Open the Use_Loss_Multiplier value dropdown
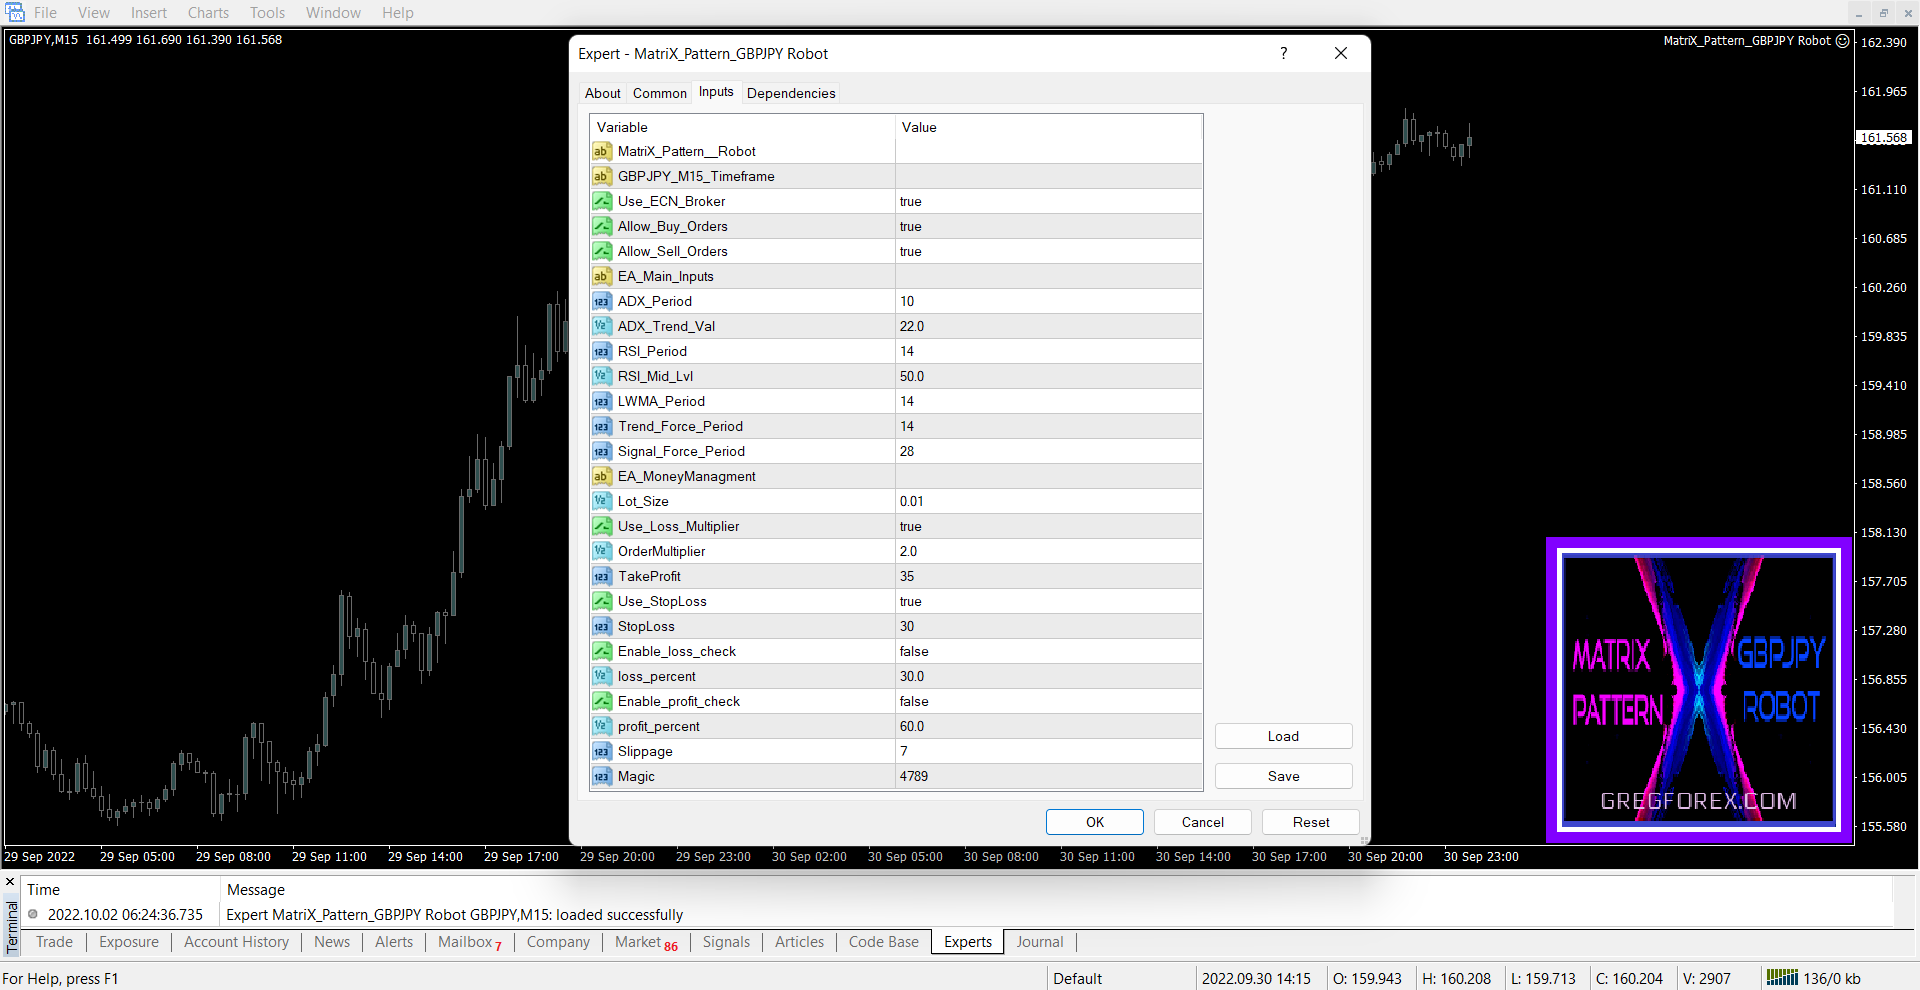The width and height of the screenshot is (1920, 990). [1047, 527]
